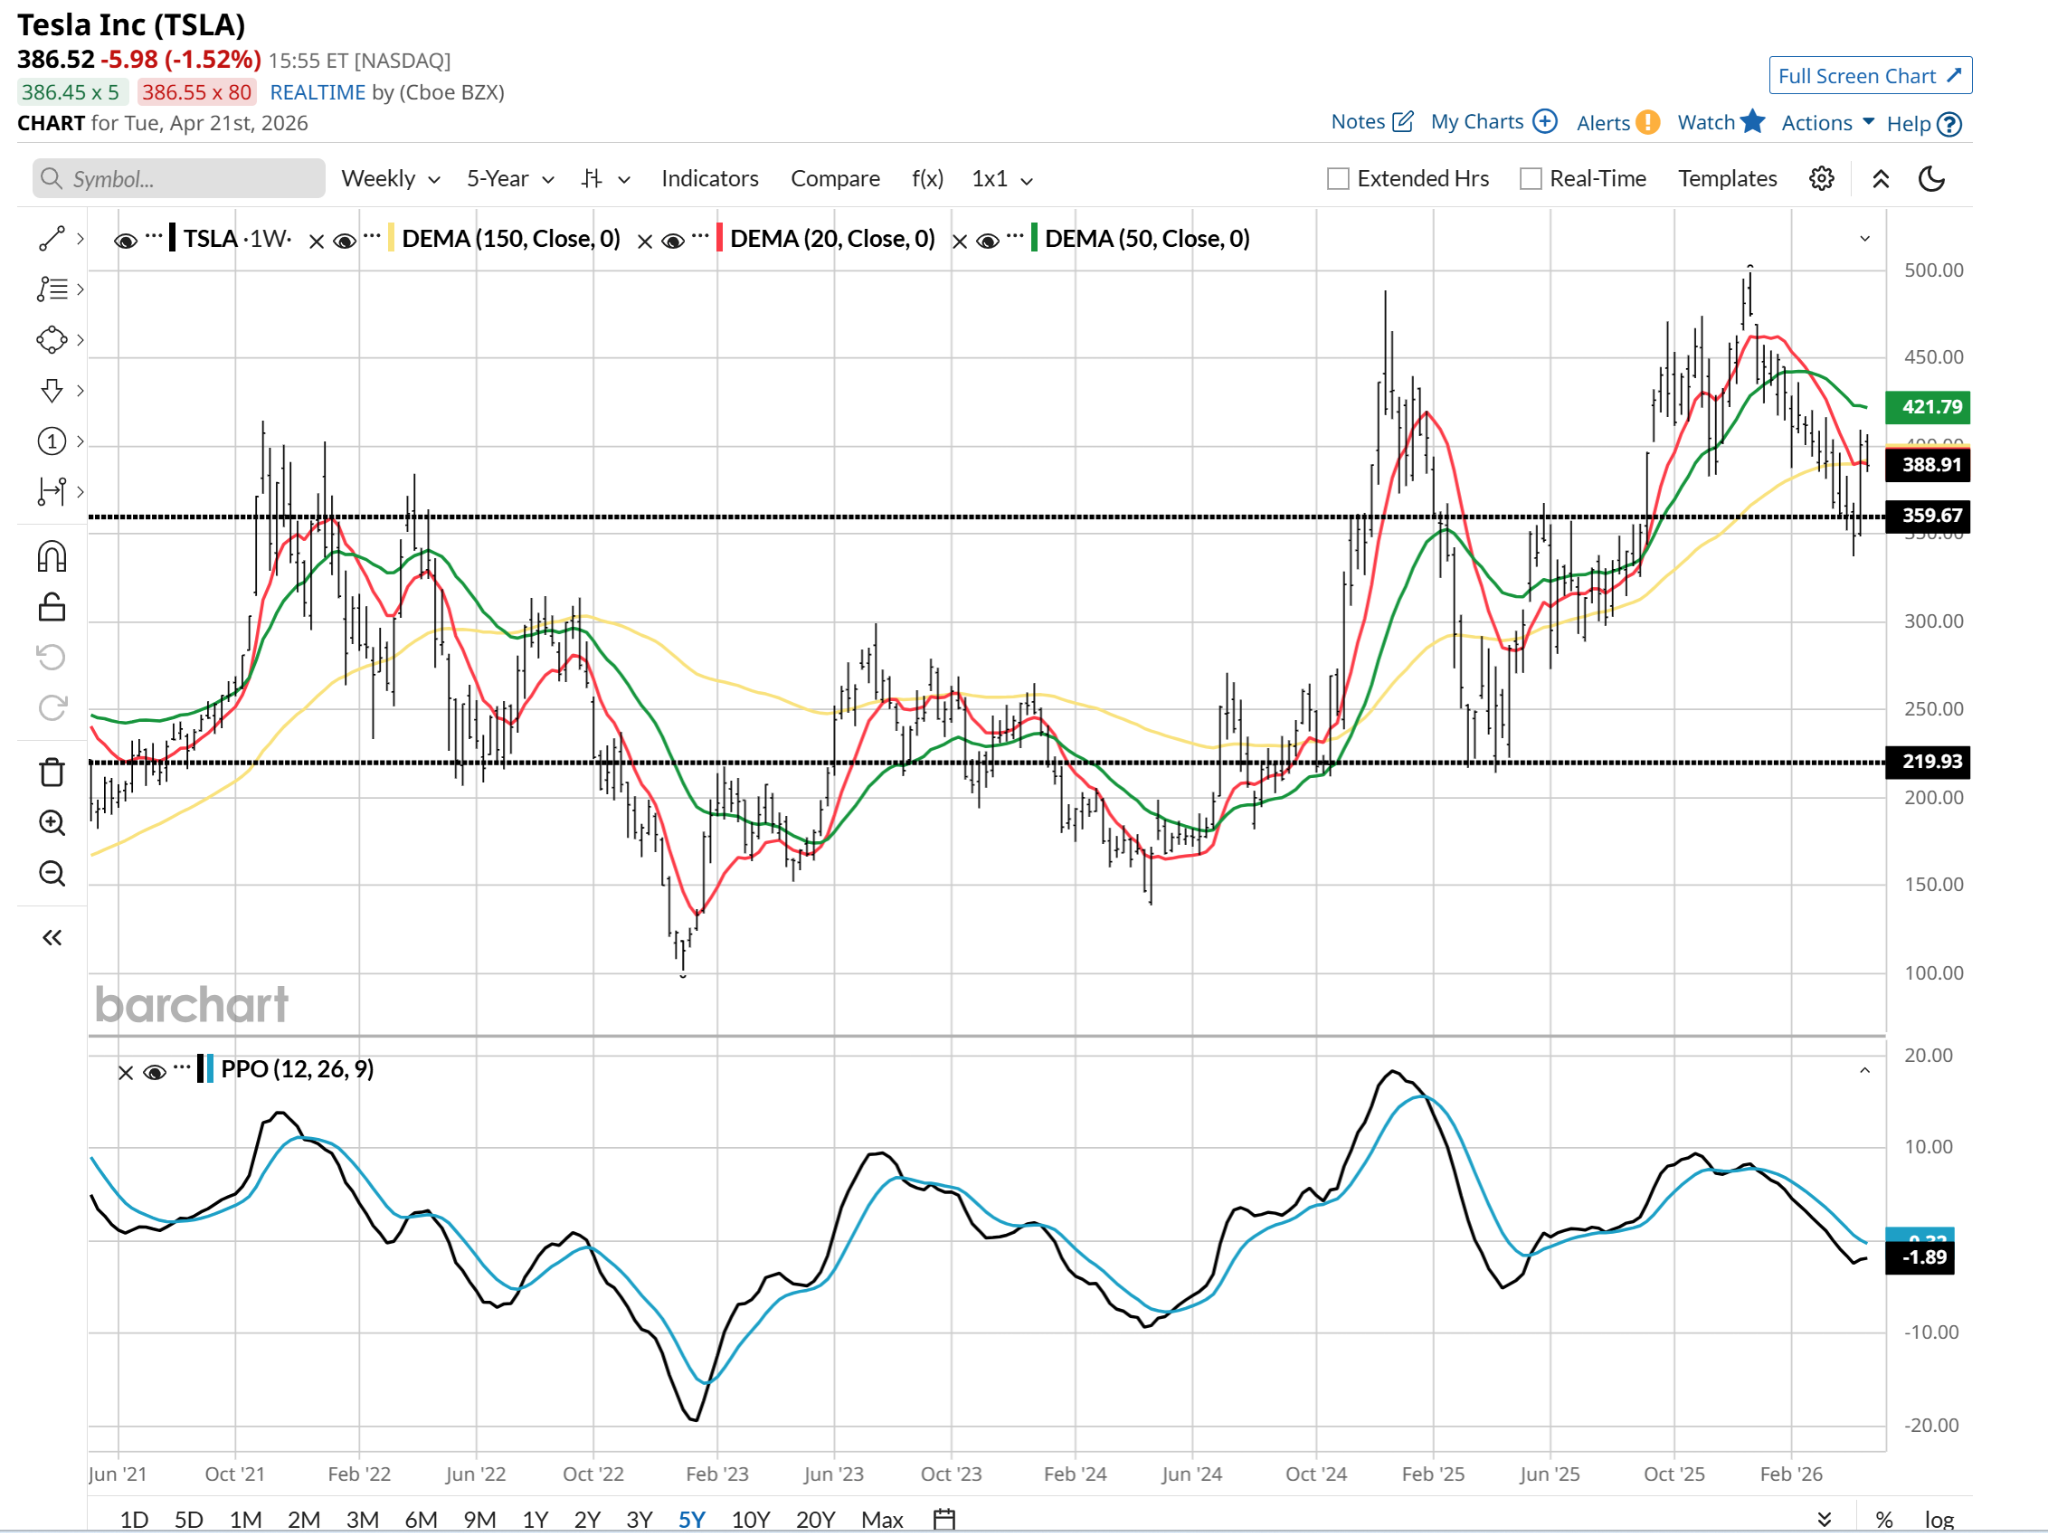Zoom out using the magnifier minus icon
This screenshot has height=1533, width=2048.
[52, 874]
